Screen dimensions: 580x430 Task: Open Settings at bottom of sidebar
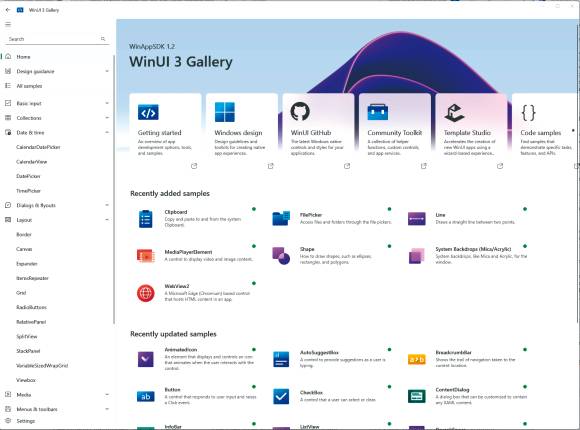pos(57,421)
